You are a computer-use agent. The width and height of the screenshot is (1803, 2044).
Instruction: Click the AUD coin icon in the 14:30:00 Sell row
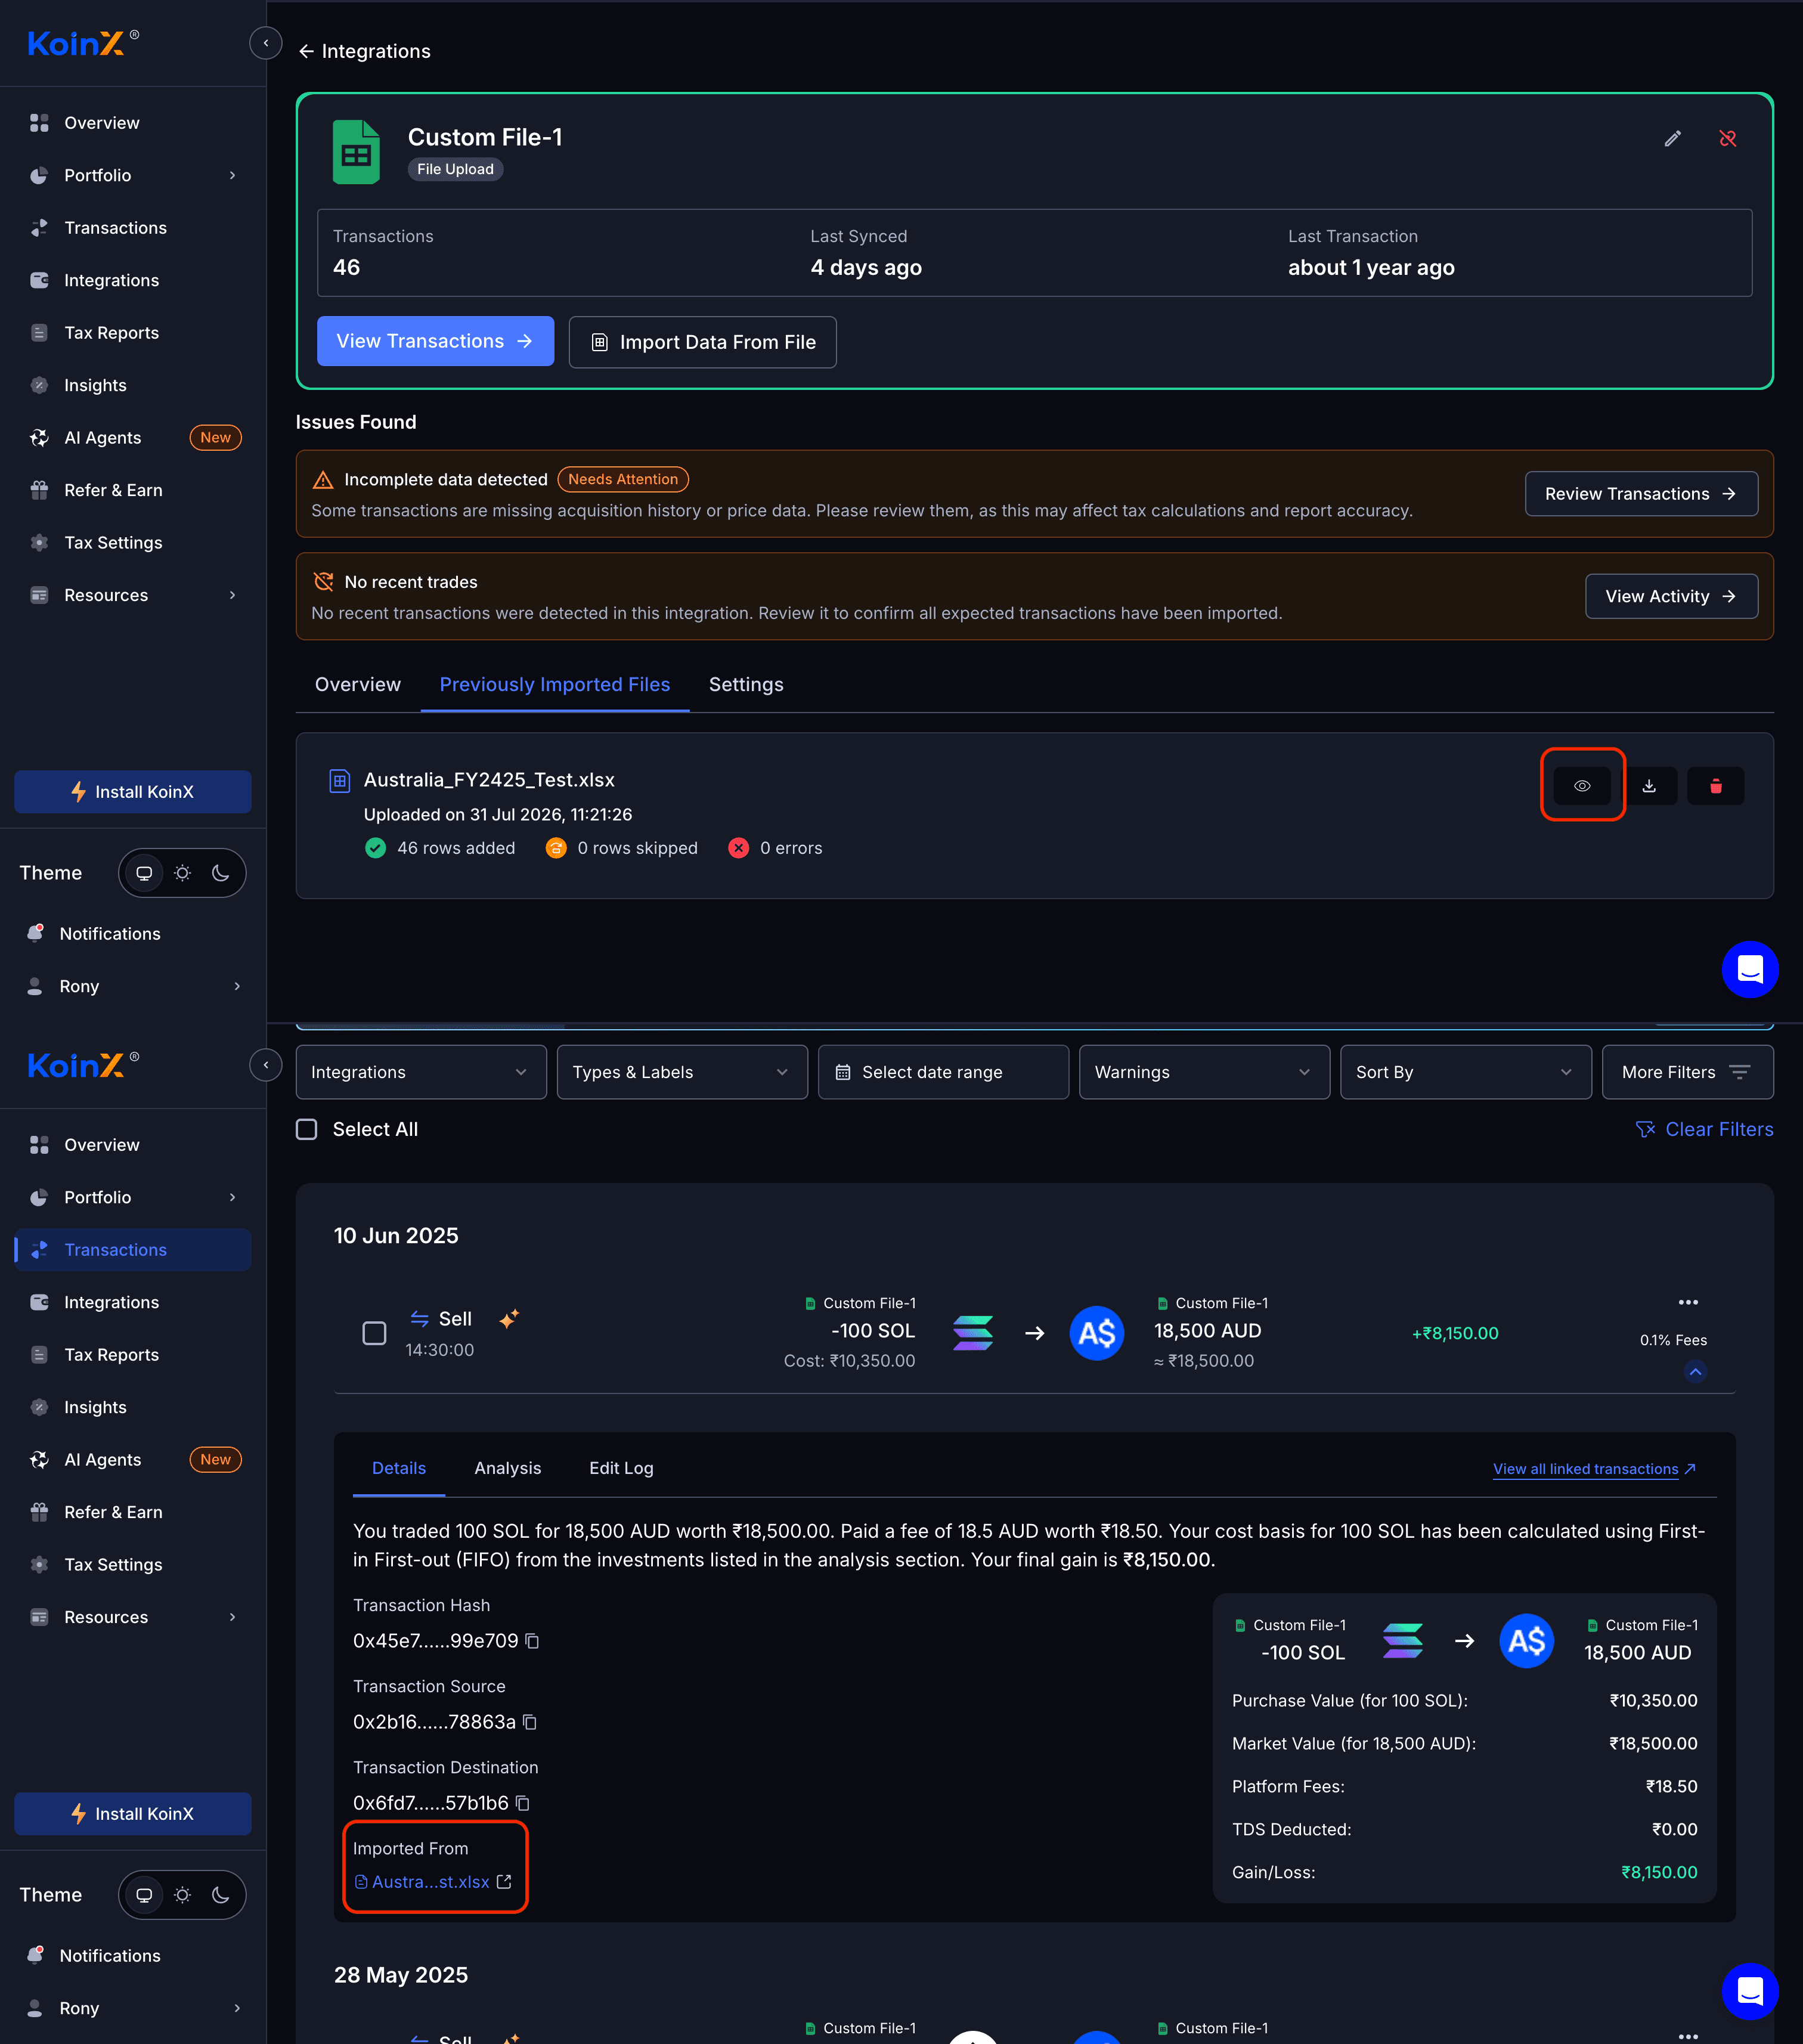point(1096,1333)
